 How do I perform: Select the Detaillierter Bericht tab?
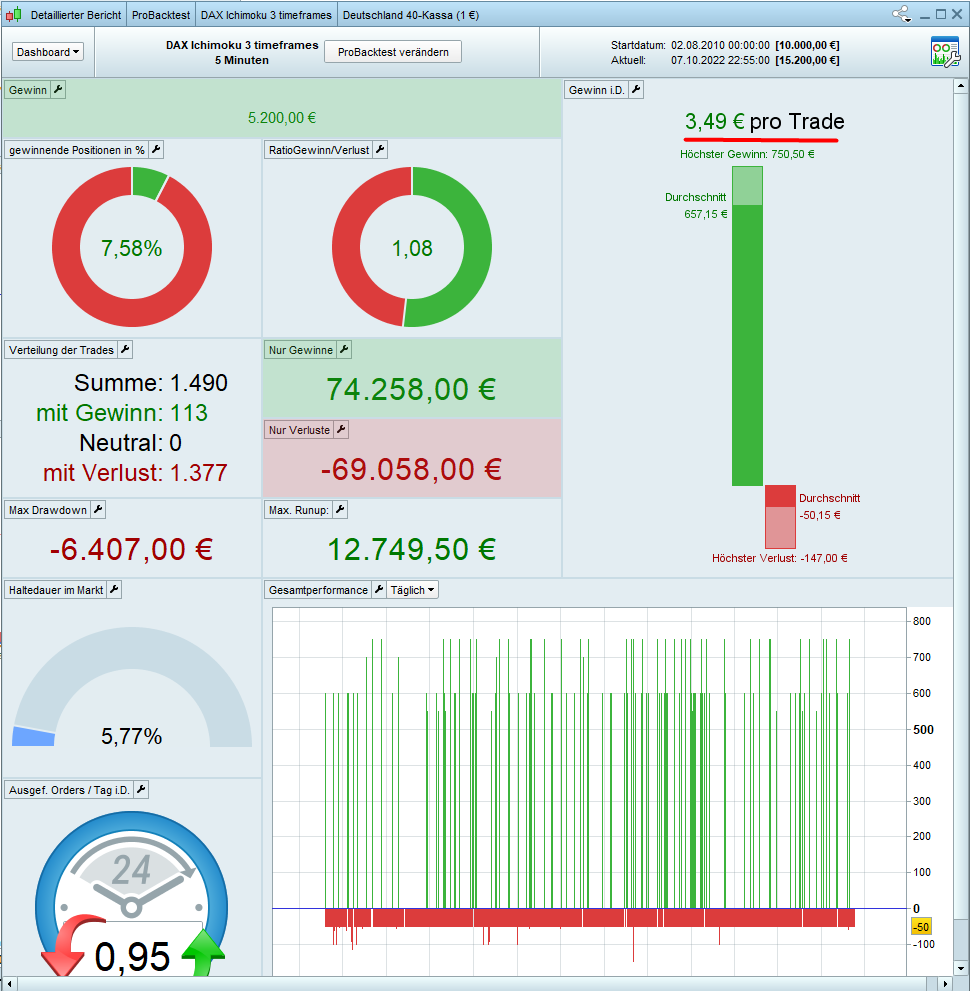point(76,15)
